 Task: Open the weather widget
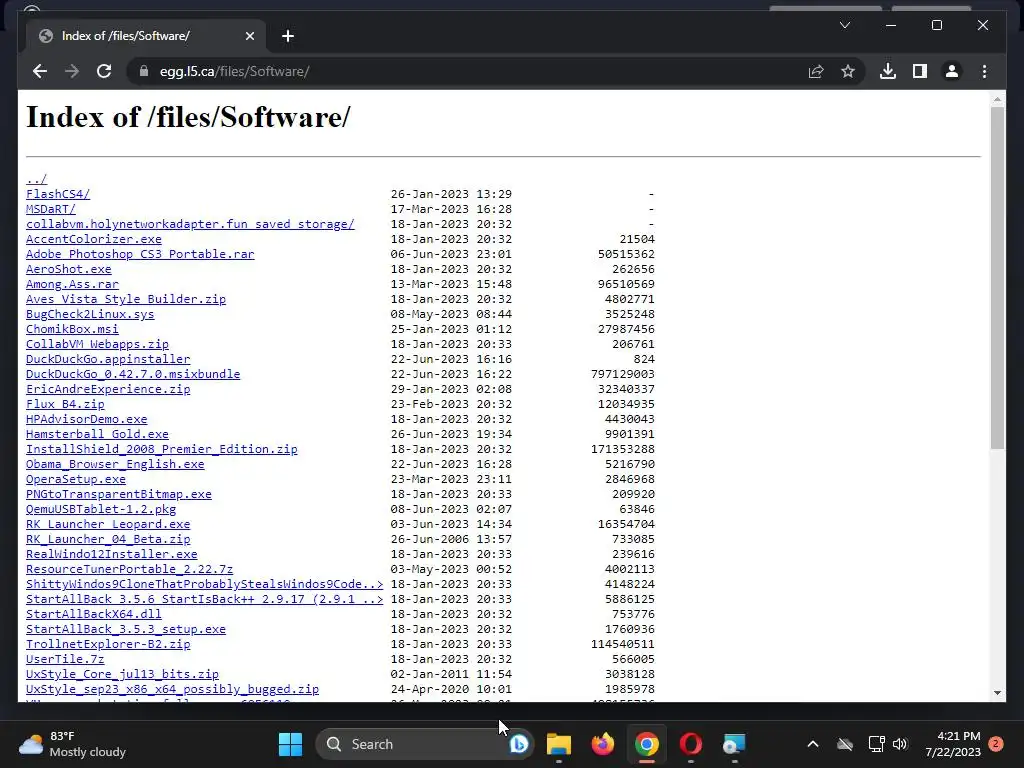click(72, 744)
